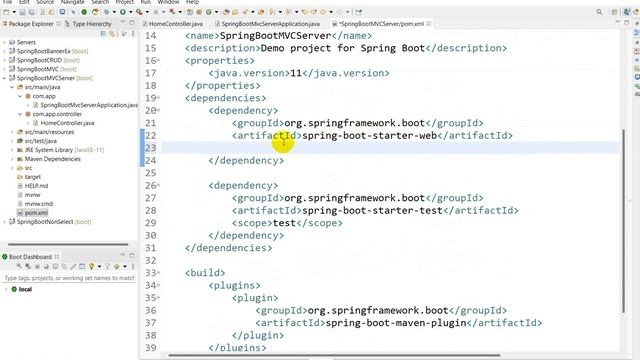Expand the Servers project node

coord(4,42)
